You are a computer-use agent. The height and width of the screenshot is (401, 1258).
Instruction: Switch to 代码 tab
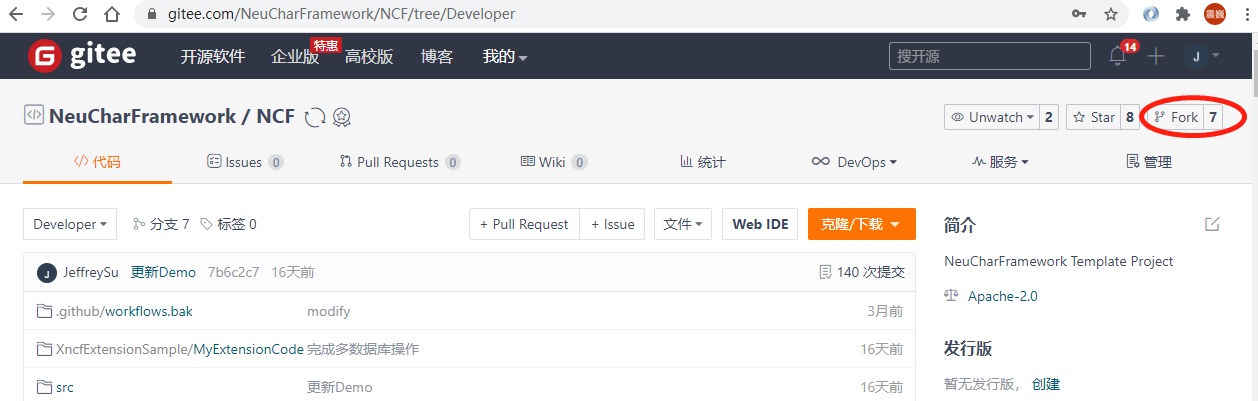tap(97, 162)
